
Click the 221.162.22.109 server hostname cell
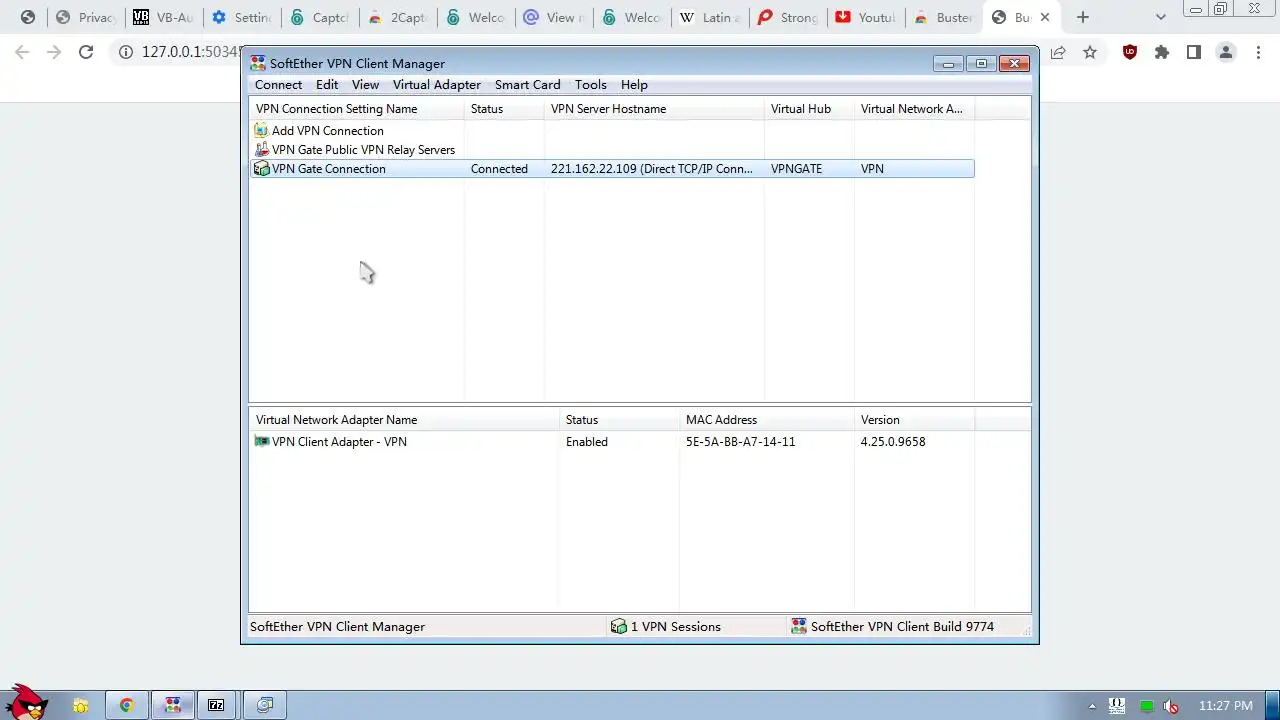click(651, 168)
